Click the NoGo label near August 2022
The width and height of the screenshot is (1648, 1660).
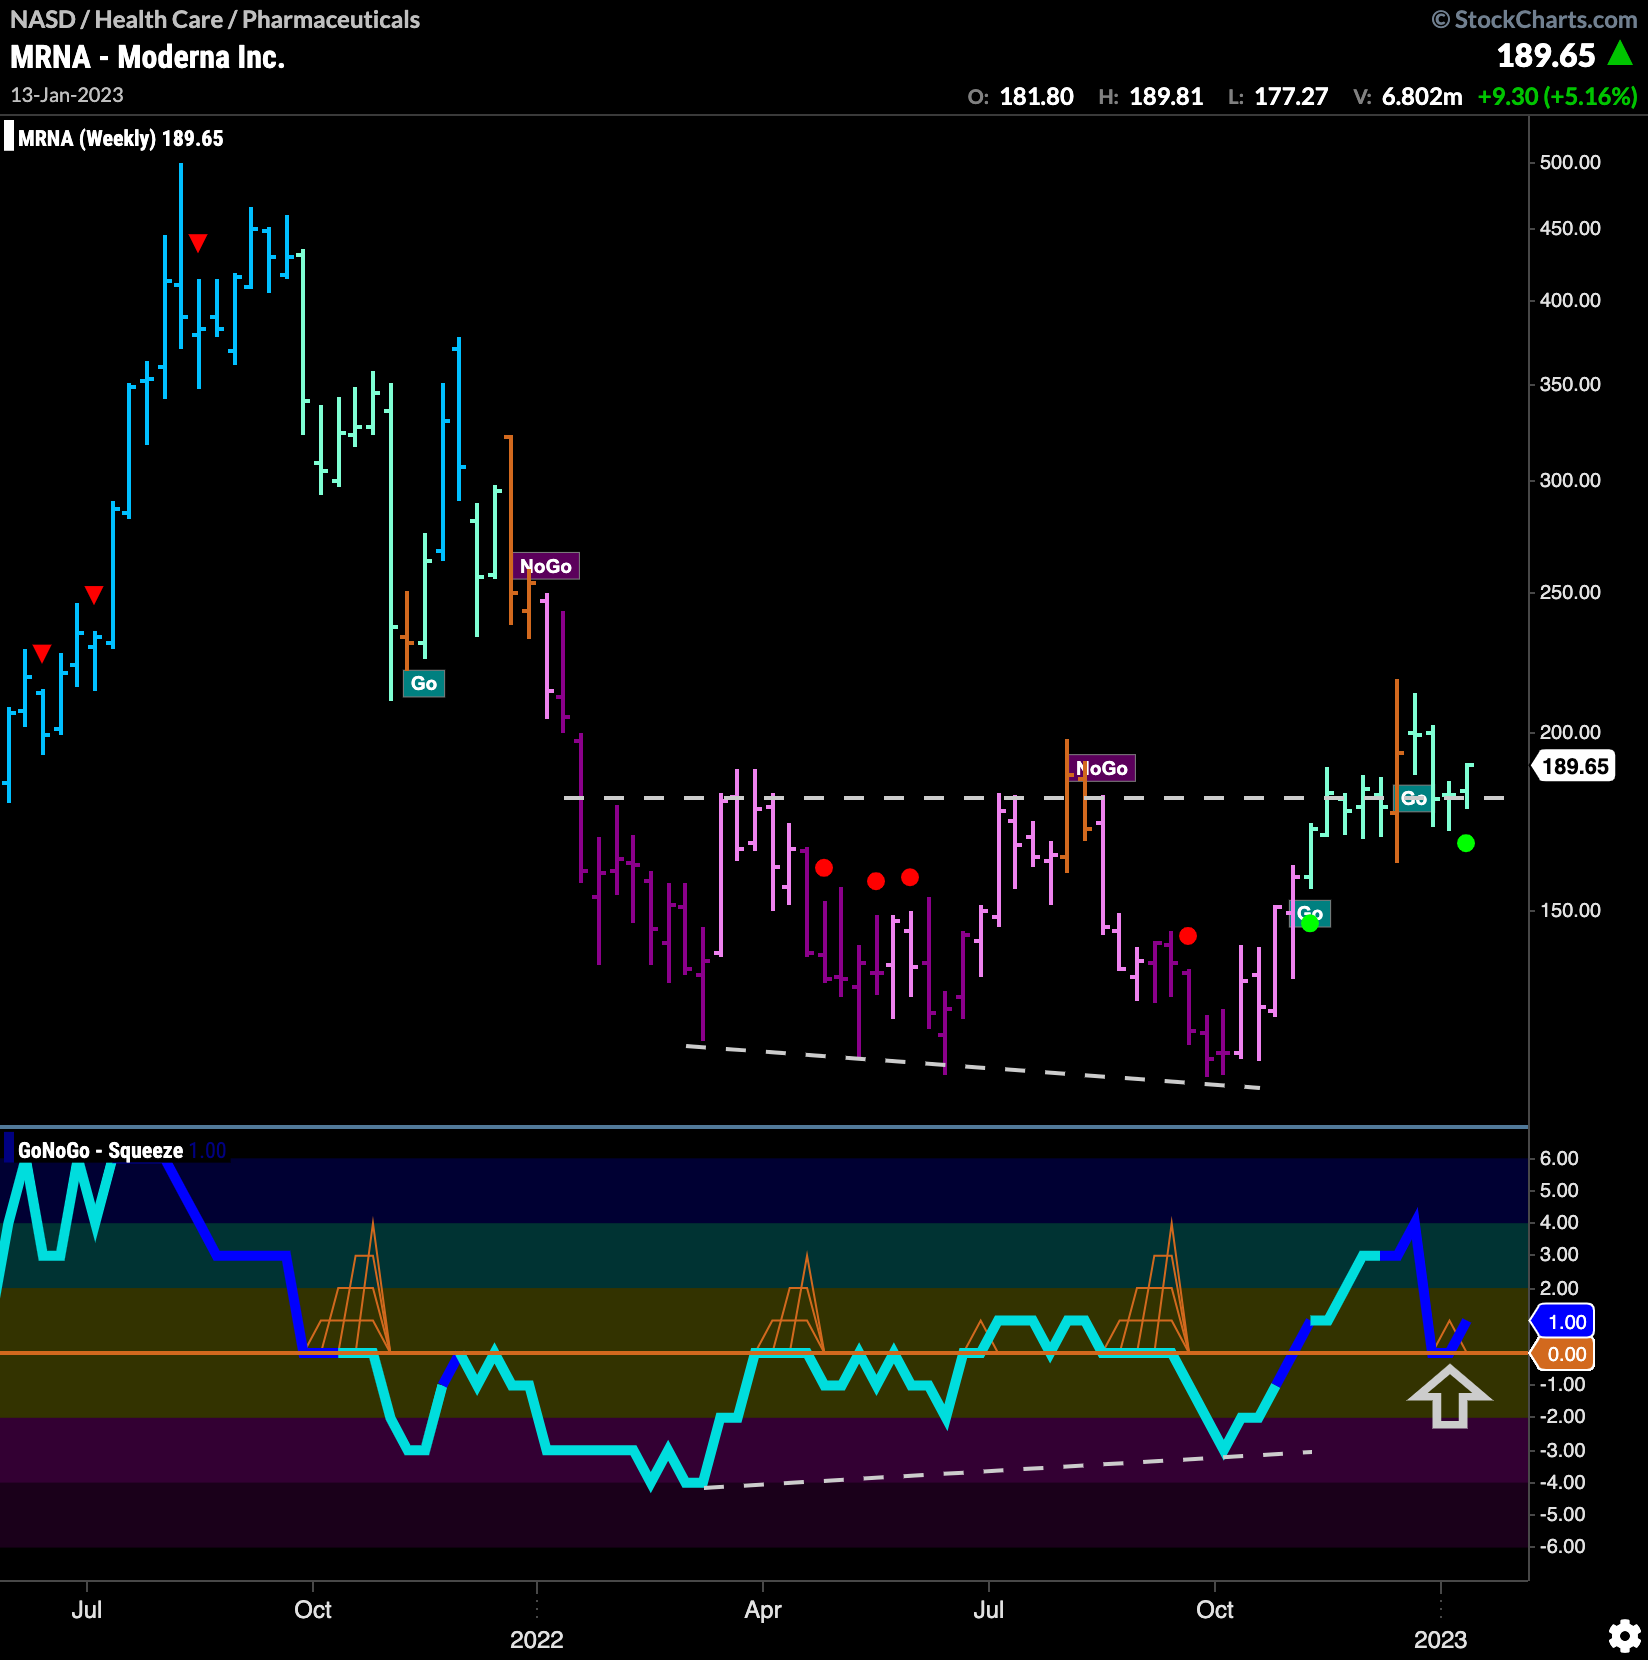pos(1101,768)
